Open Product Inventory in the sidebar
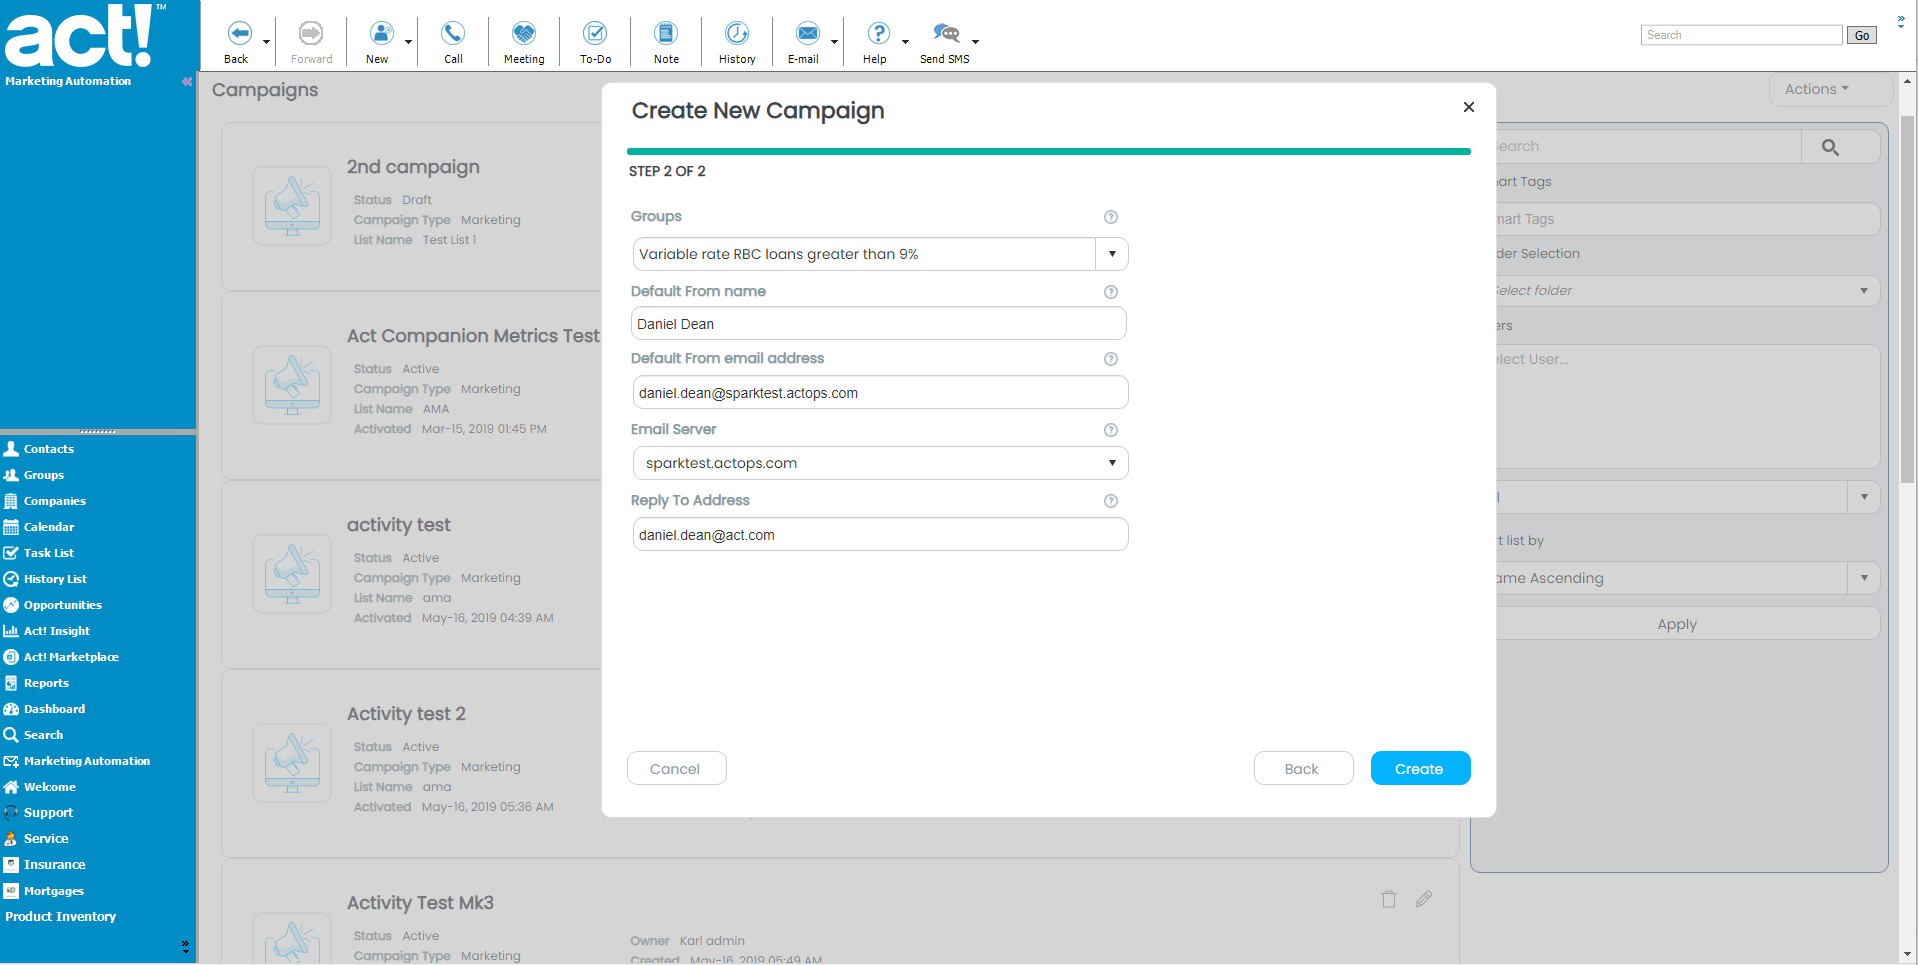1918x965 pixels. coord(60,917)
